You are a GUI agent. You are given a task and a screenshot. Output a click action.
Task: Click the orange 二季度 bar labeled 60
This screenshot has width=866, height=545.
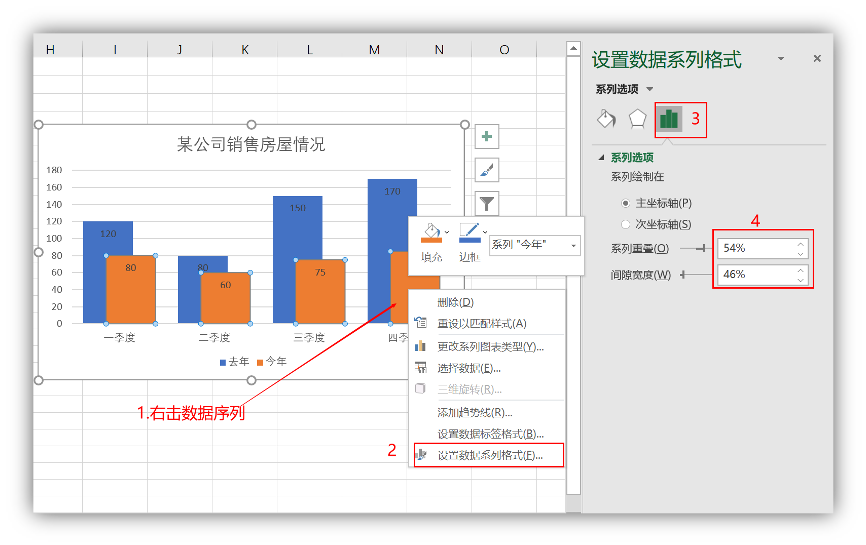click(225, 298)
